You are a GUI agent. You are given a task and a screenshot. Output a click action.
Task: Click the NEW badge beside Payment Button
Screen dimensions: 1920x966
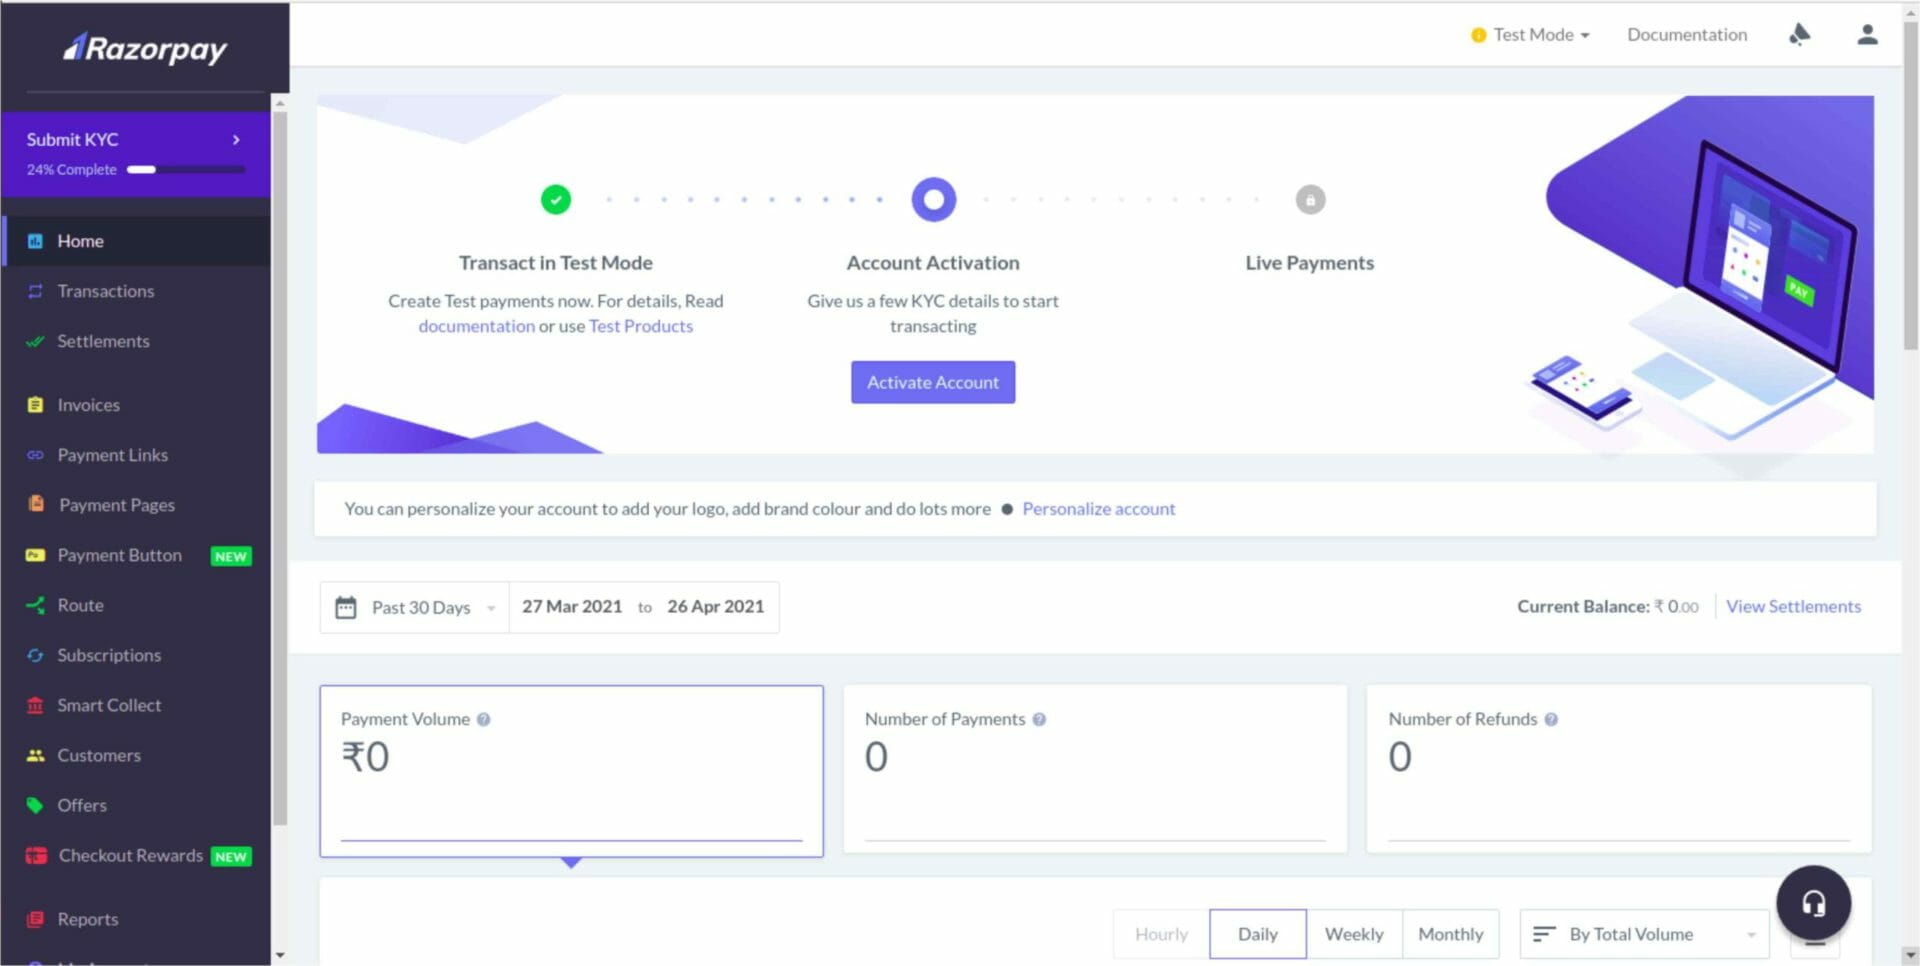[231, 556]
